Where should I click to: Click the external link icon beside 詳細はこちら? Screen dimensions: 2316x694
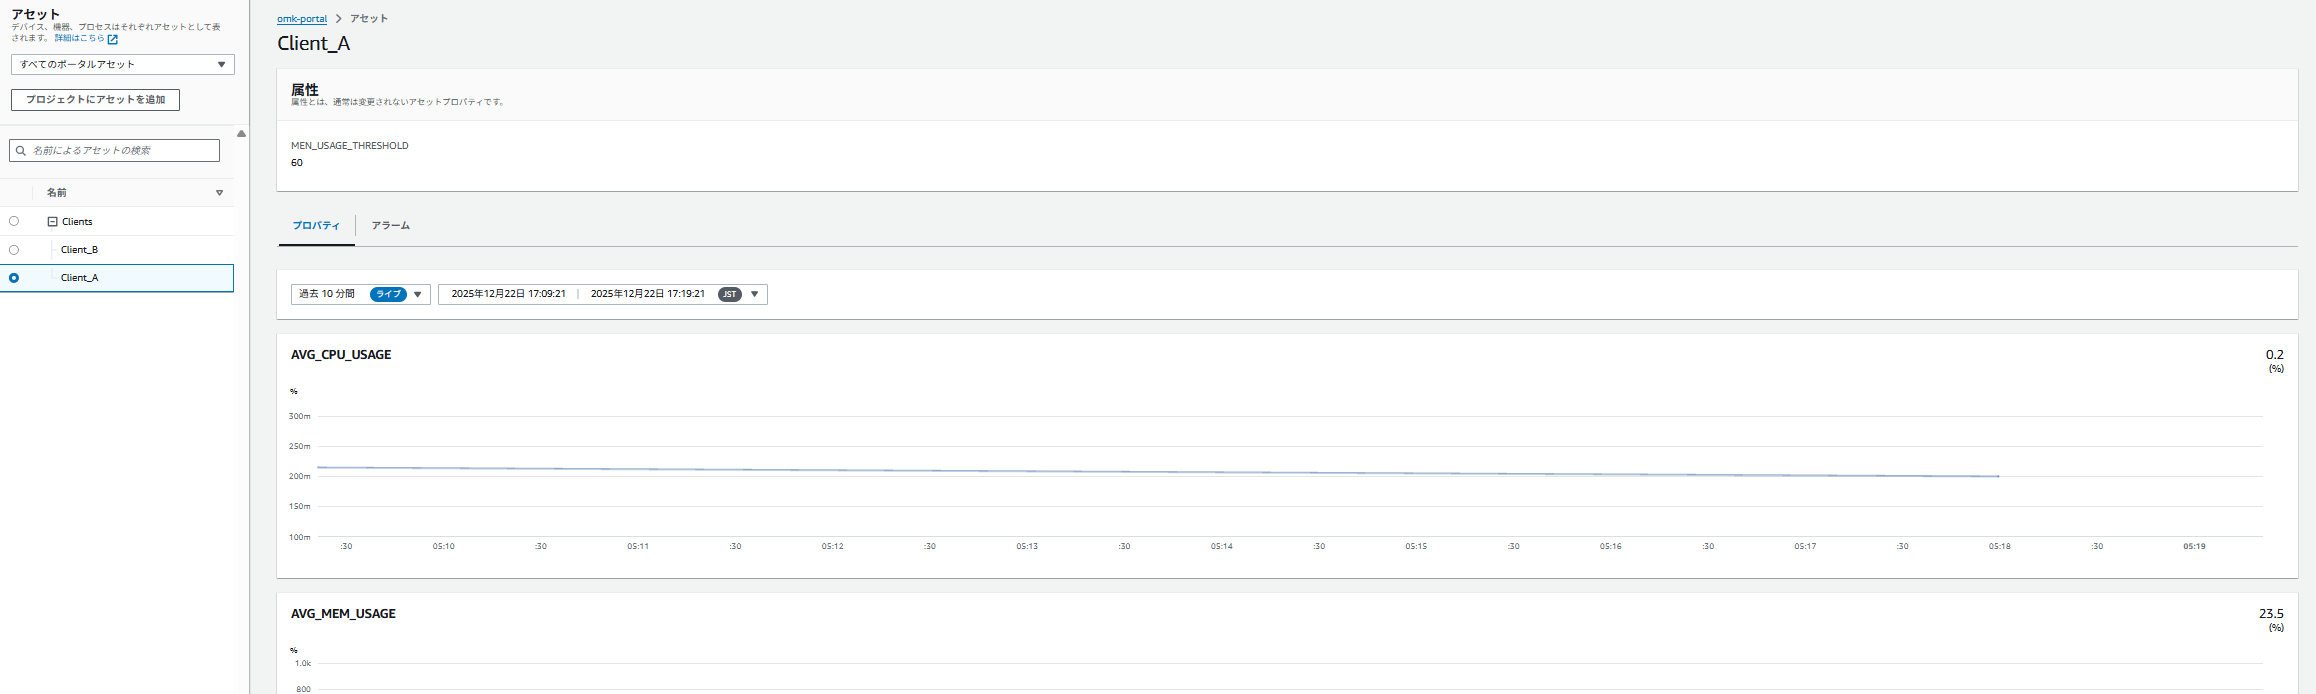coord(113,40)
